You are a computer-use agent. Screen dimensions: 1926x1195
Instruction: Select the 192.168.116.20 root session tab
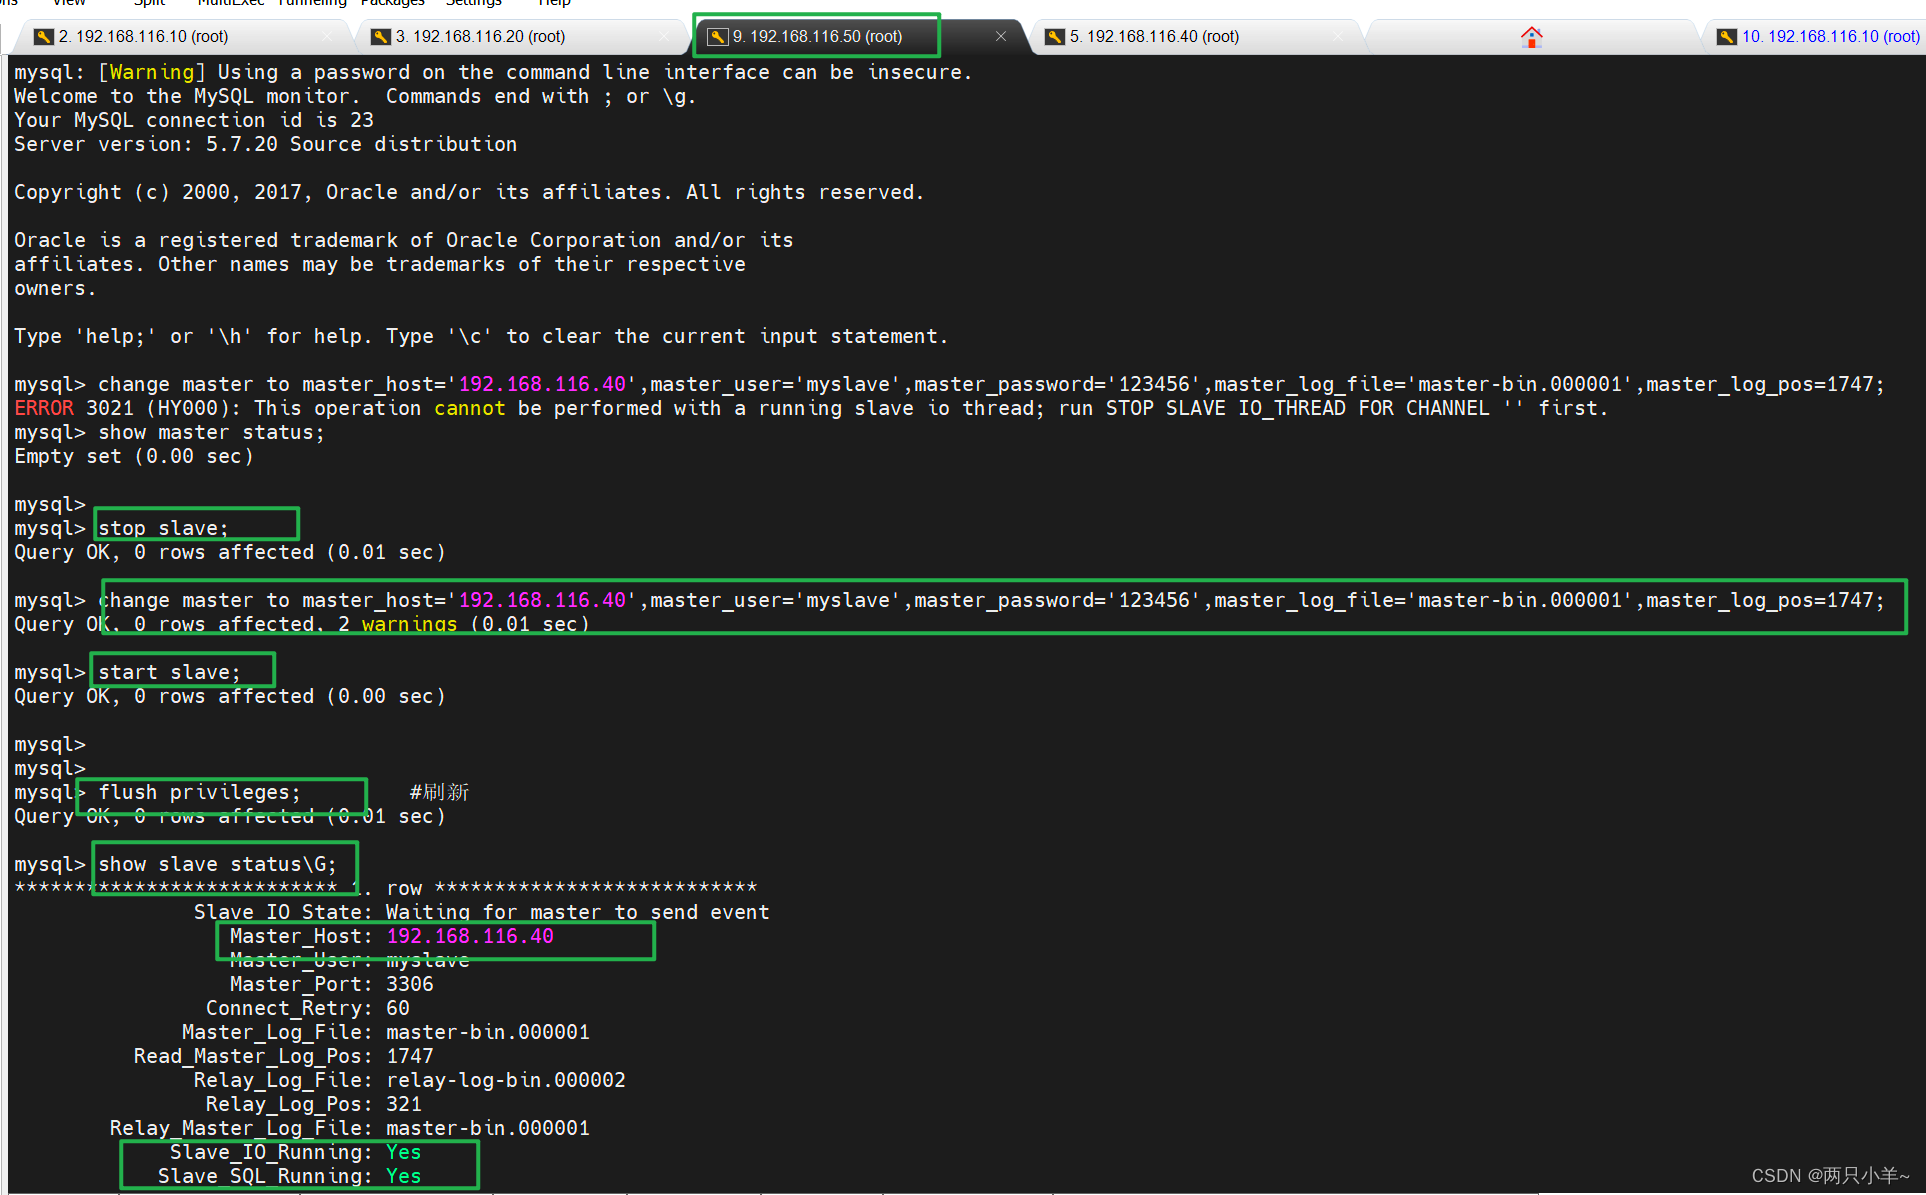pos(468,34)
